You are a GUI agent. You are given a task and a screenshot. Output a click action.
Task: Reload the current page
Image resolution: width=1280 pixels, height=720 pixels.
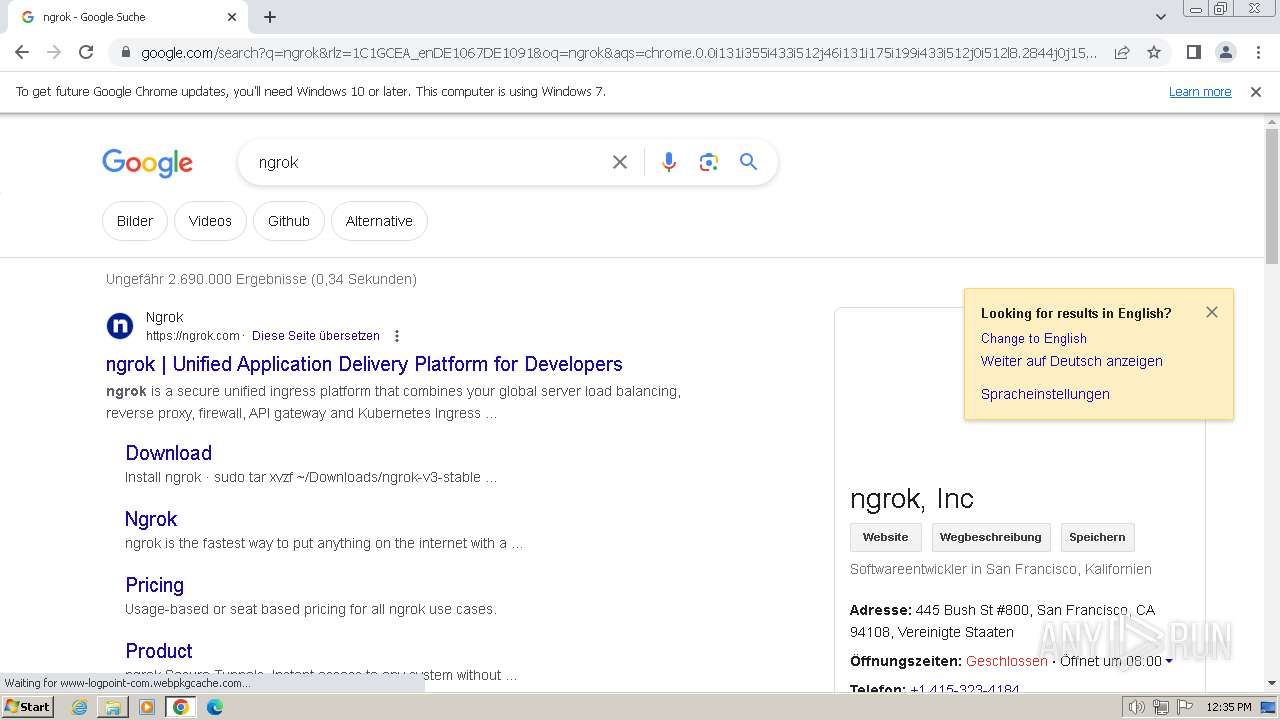coord(86,52)
